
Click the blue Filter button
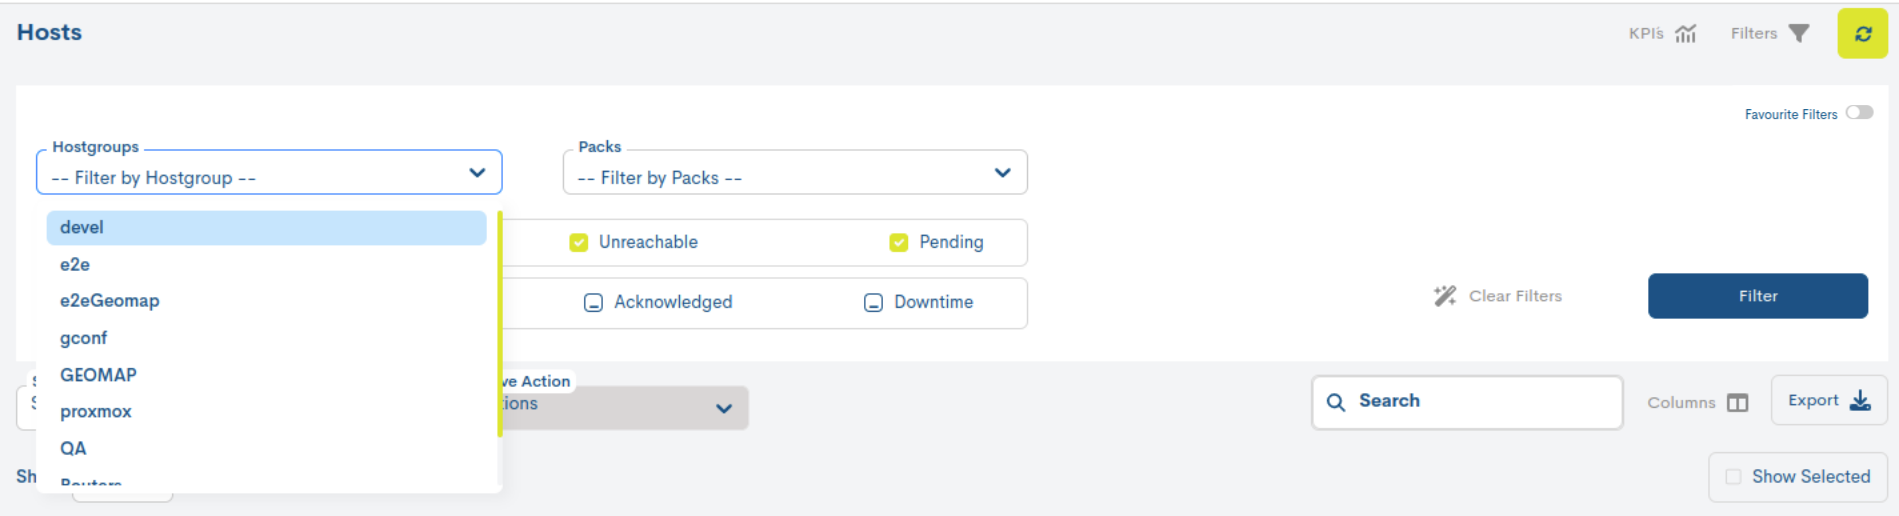click(1758, 296)
